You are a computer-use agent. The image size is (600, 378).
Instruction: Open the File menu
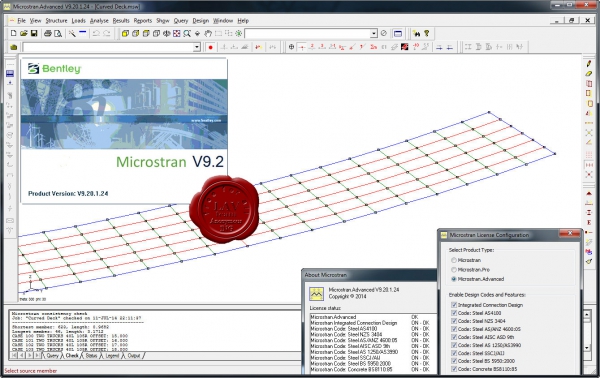[21, 21]
